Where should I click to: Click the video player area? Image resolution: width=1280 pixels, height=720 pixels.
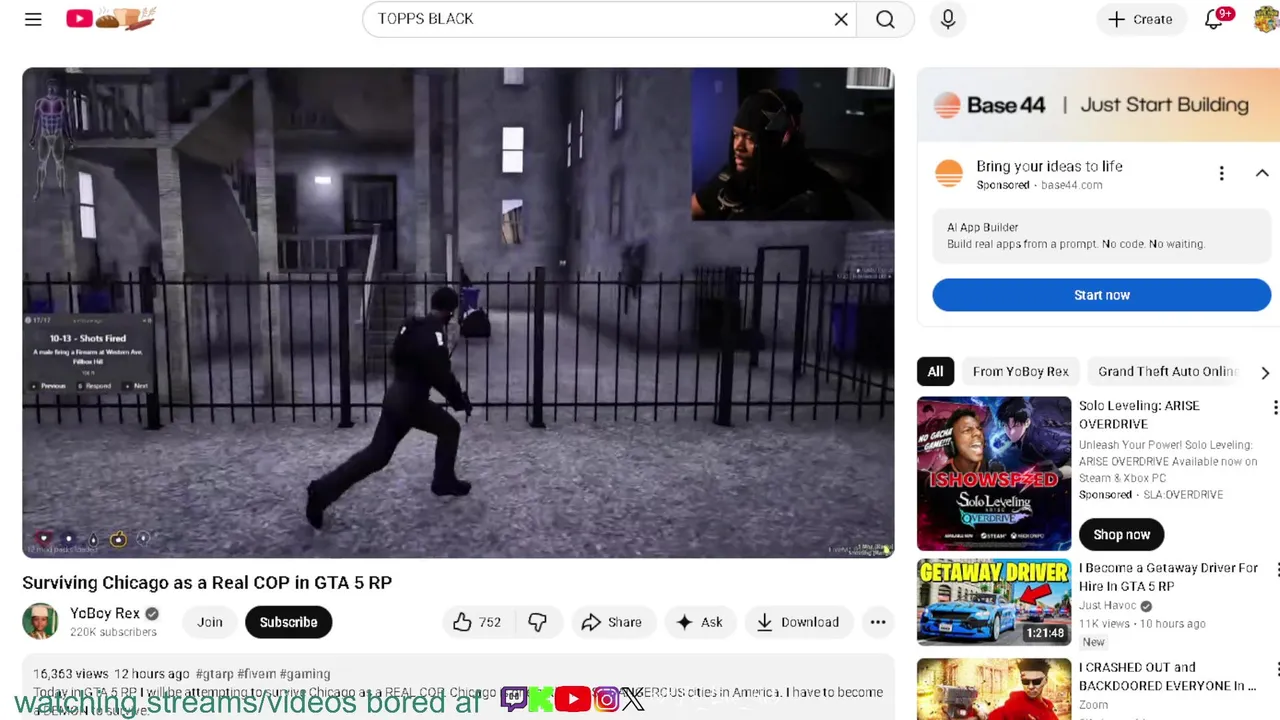458,312
